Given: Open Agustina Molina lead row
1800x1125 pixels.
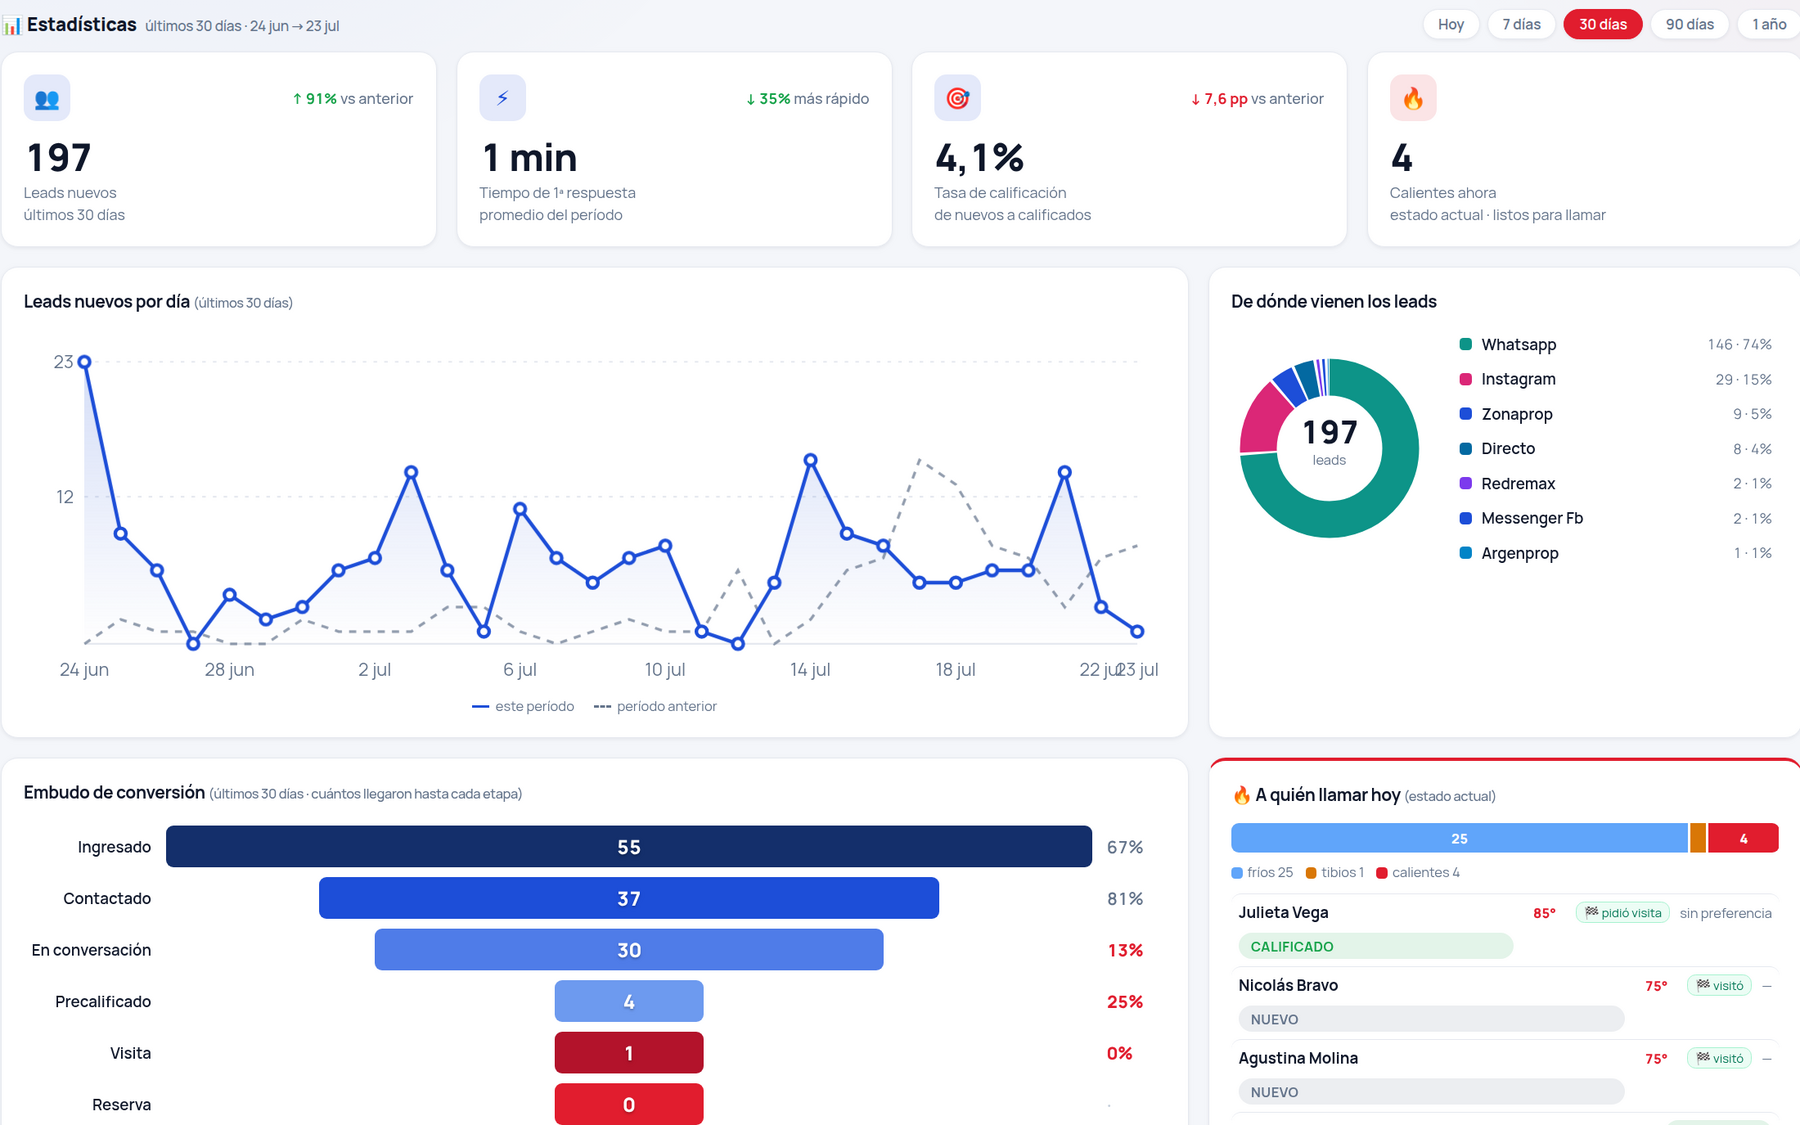Looking at the screenshot, I should click(1505, 1075).
